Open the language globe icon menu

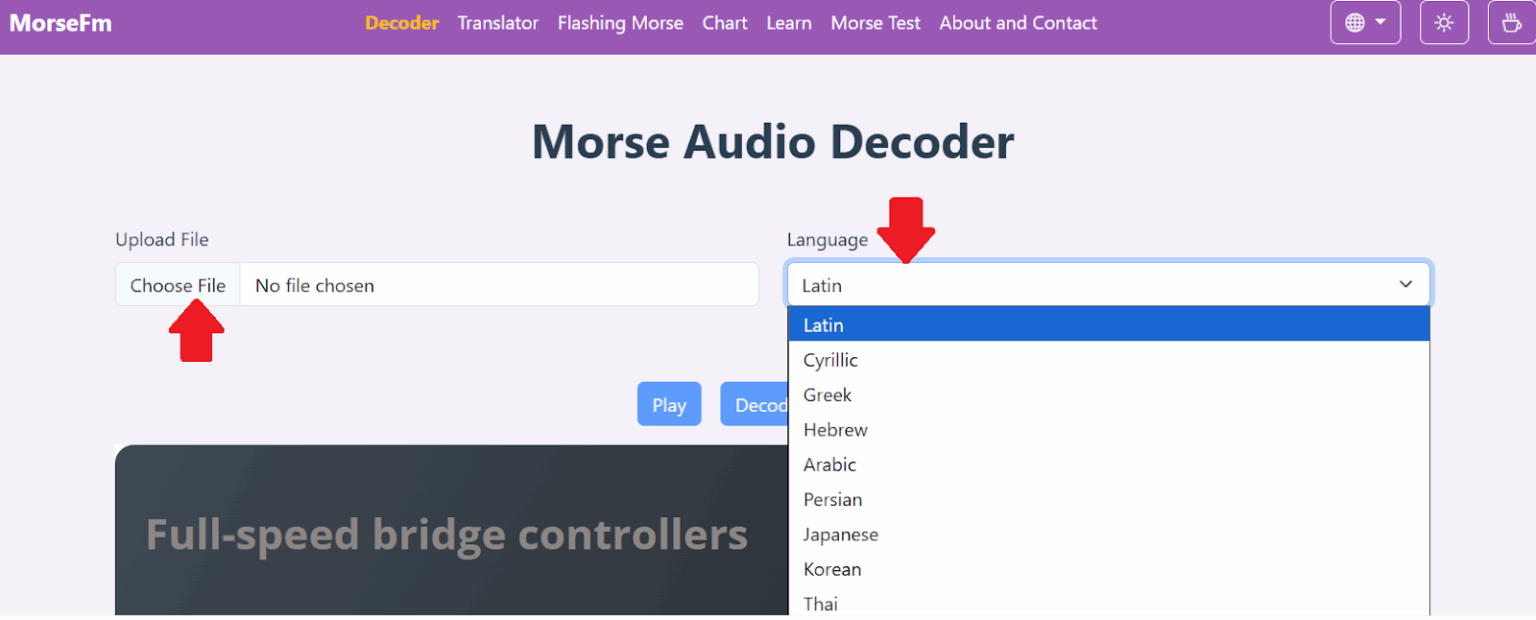click(x=1364, y=21)
